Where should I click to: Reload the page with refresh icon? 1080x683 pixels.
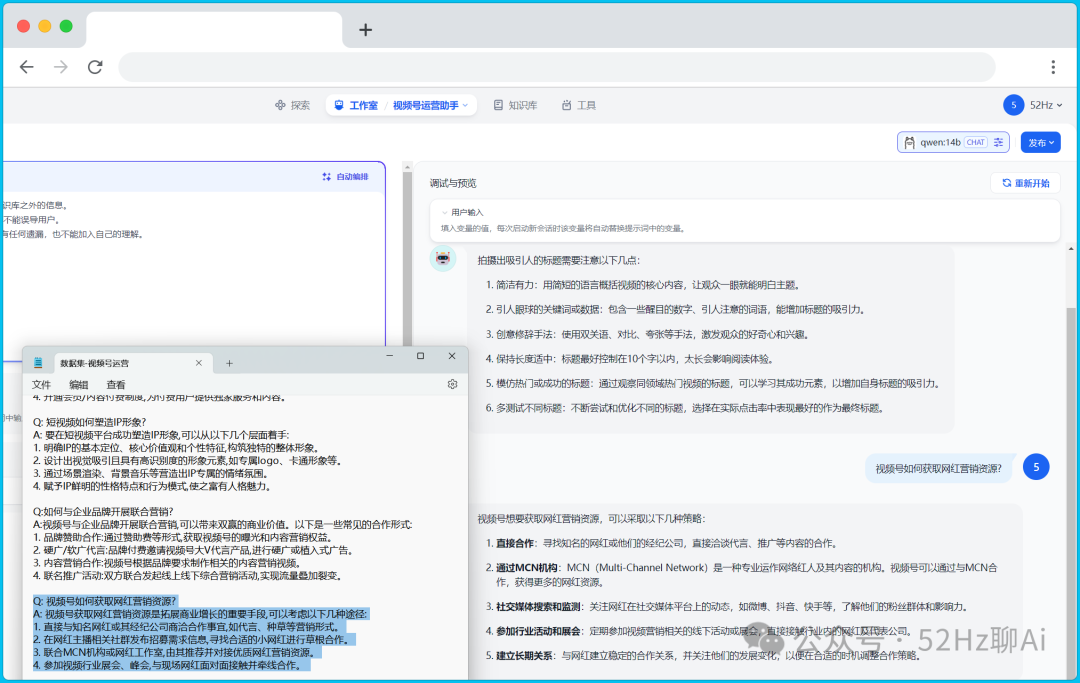click(95, 67)
